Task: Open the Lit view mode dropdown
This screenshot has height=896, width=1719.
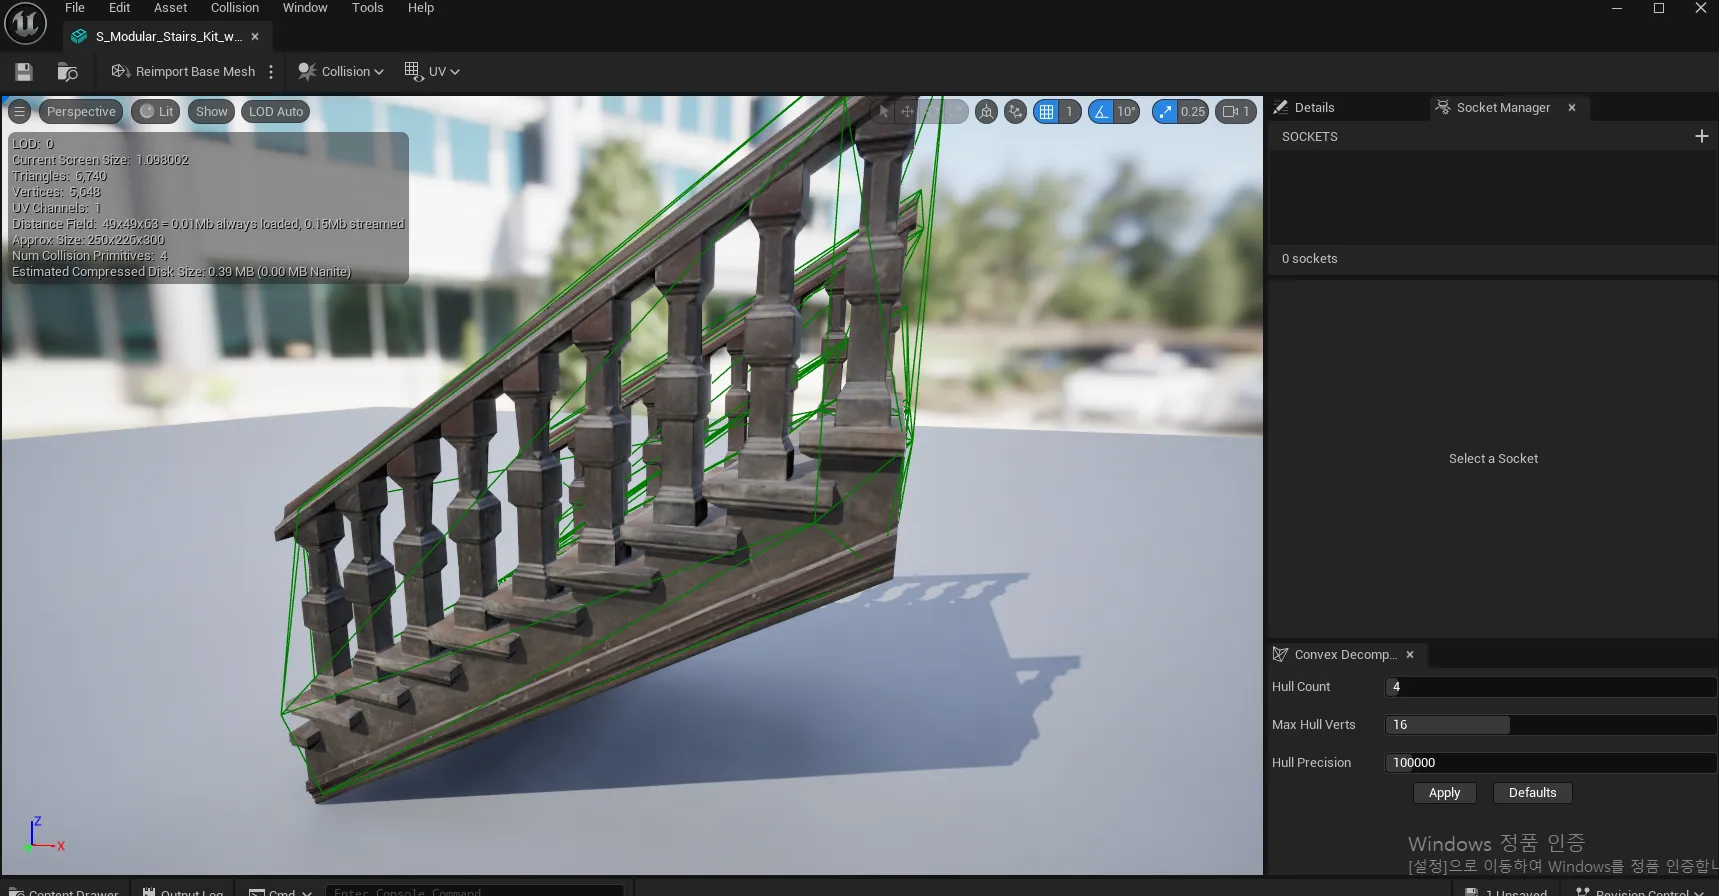Action: coord(156,112)
